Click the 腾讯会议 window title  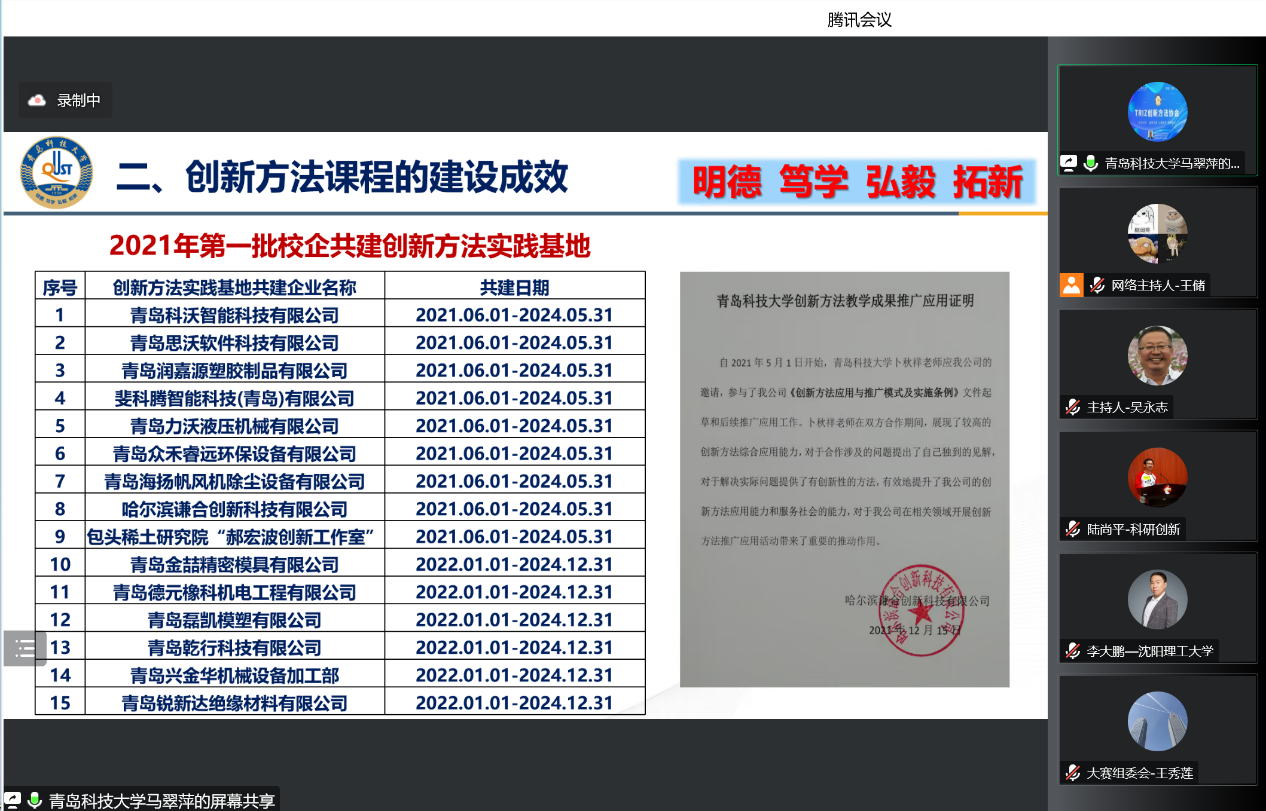(x=859, y=19)
